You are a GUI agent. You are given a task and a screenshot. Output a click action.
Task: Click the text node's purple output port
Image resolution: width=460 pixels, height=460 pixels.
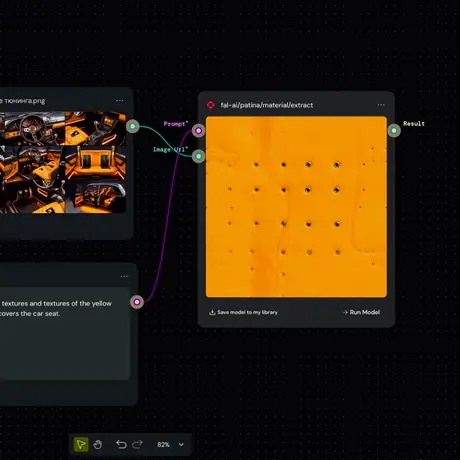coord(137,302)
